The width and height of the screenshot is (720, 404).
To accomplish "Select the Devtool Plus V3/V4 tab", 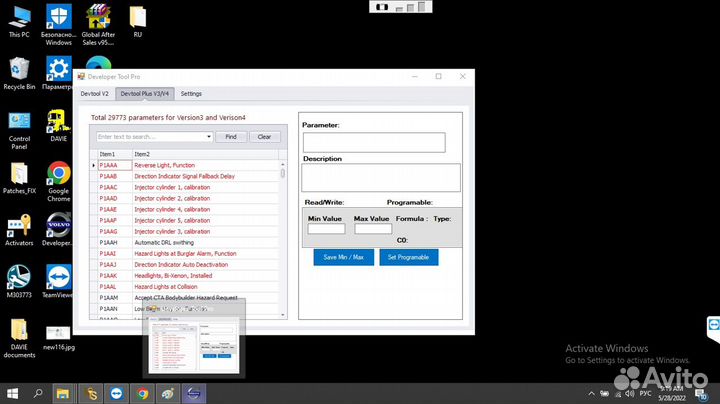I will coord(145,94).
